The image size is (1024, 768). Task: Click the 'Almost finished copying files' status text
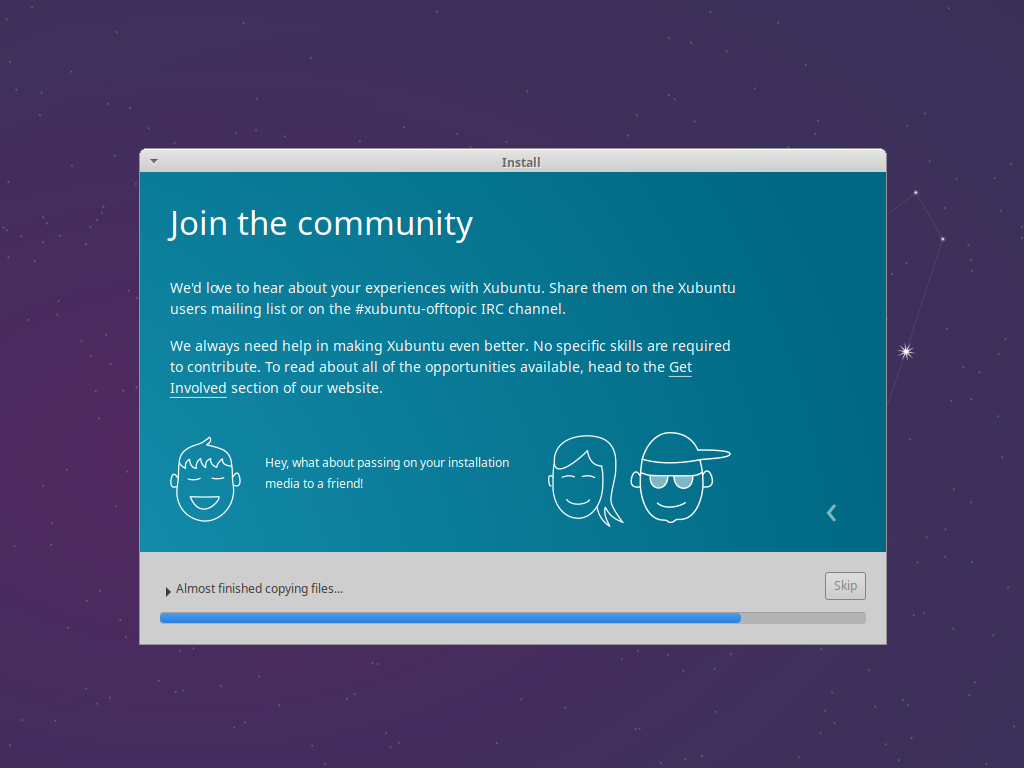pos(258,588)
